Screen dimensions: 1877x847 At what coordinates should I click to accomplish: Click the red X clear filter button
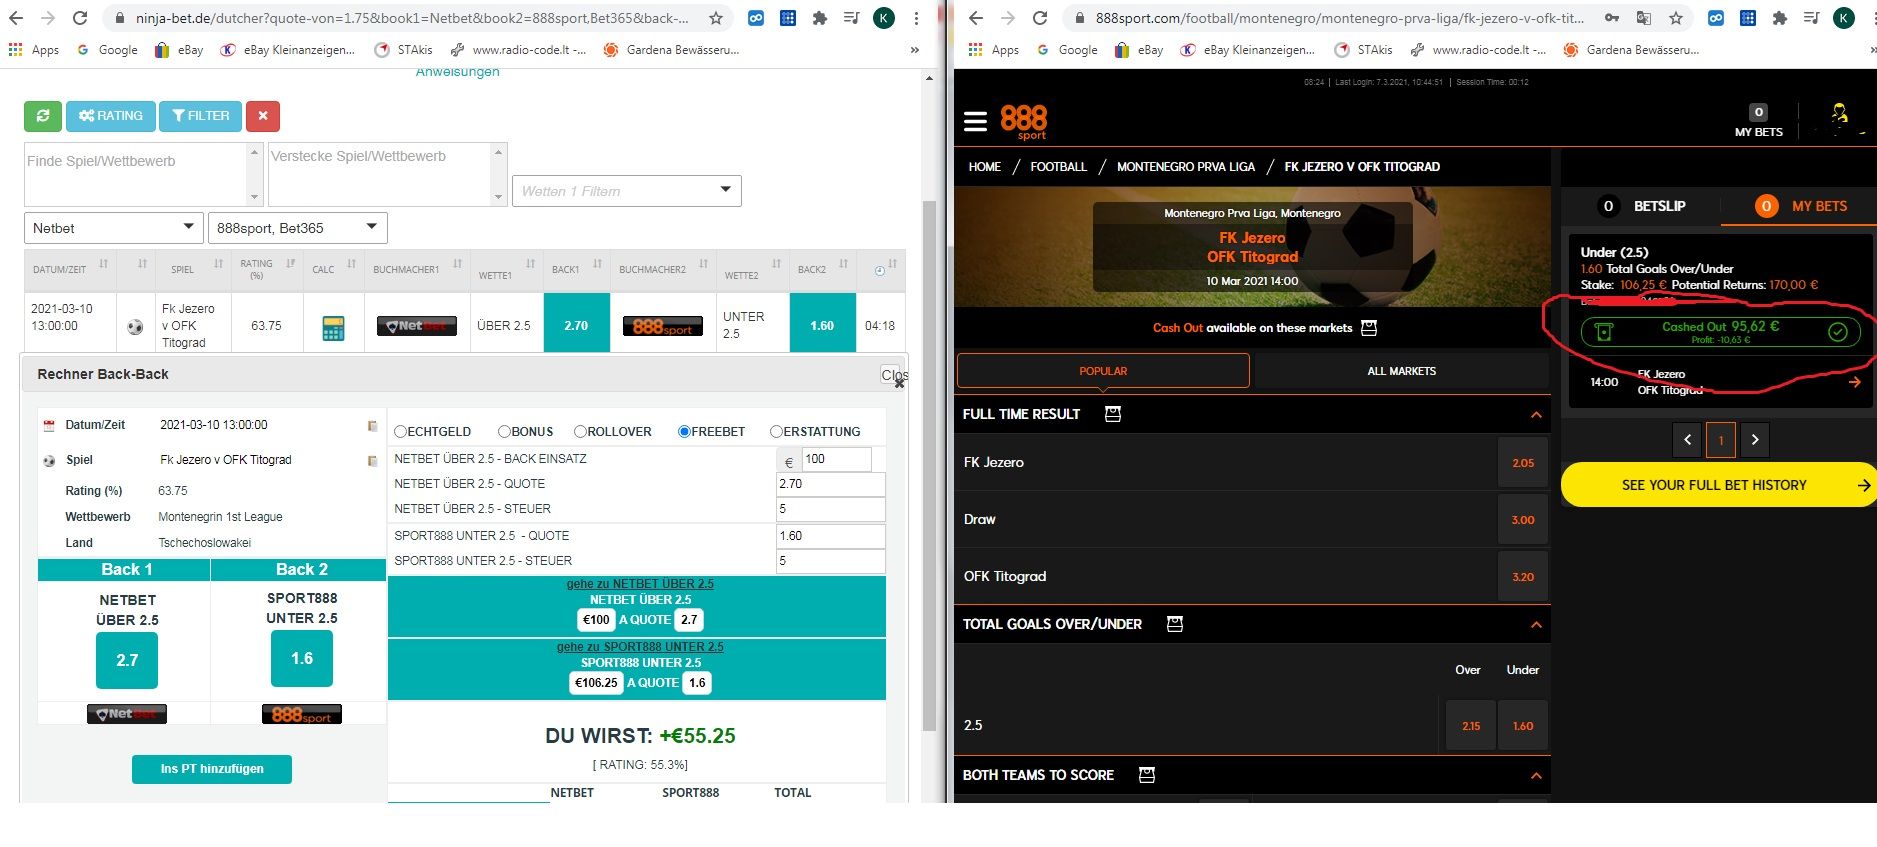pos(263,116)
